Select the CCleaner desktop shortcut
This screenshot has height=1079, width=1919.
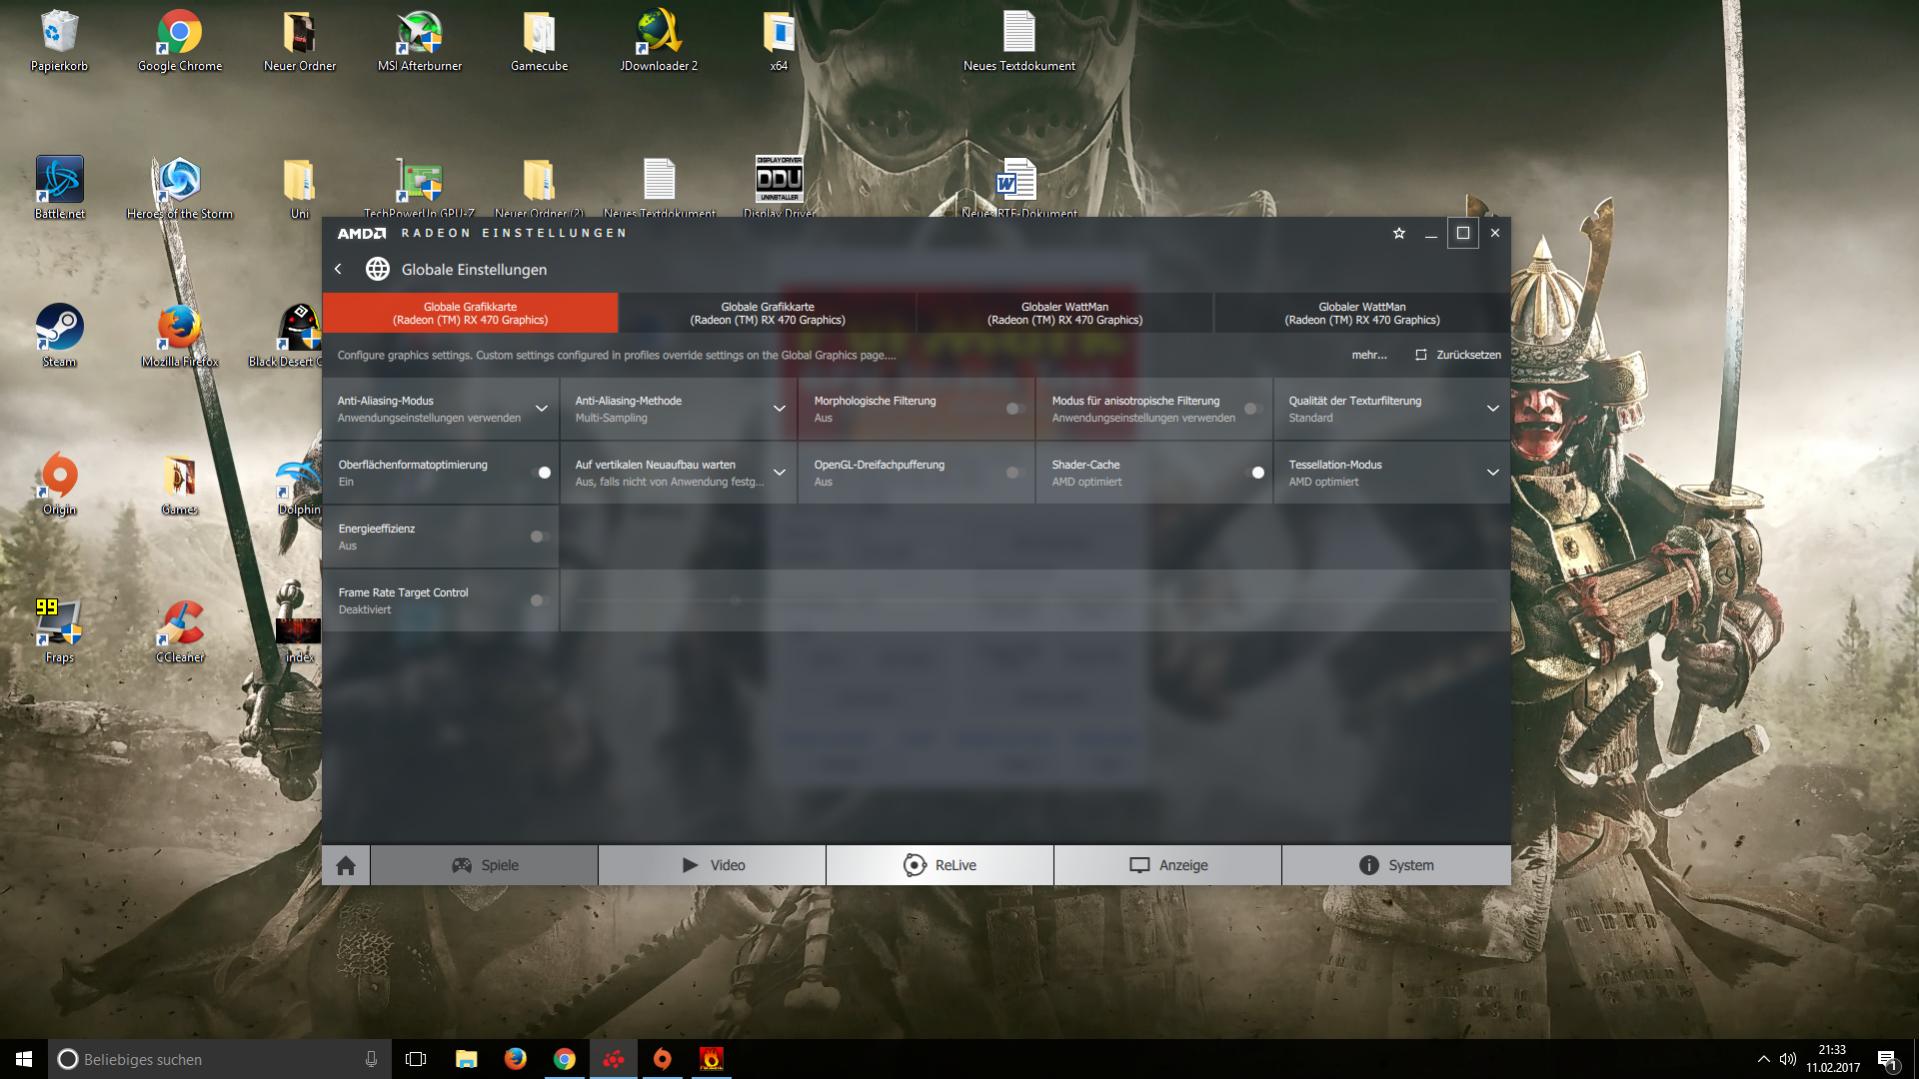click(179, 633)
